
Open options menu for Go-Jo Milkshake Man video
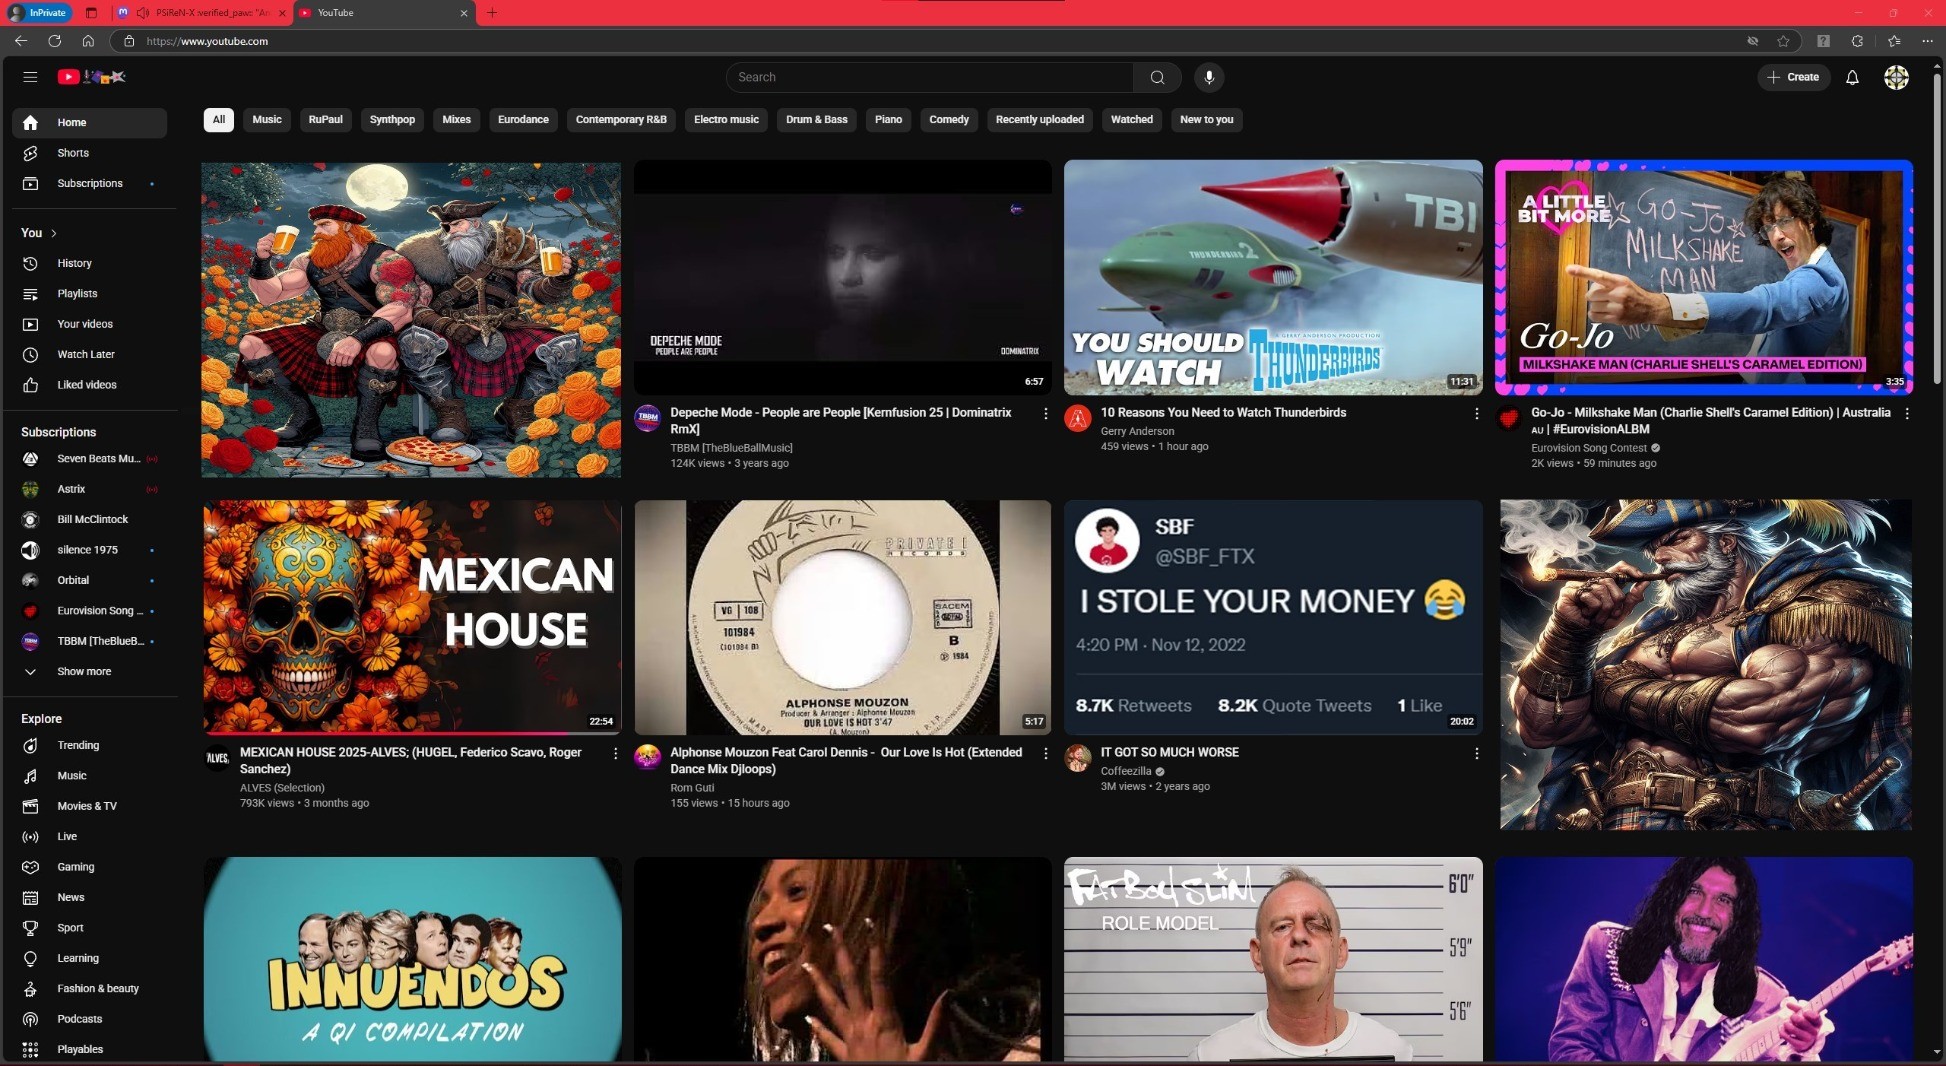coord(1907,414)
